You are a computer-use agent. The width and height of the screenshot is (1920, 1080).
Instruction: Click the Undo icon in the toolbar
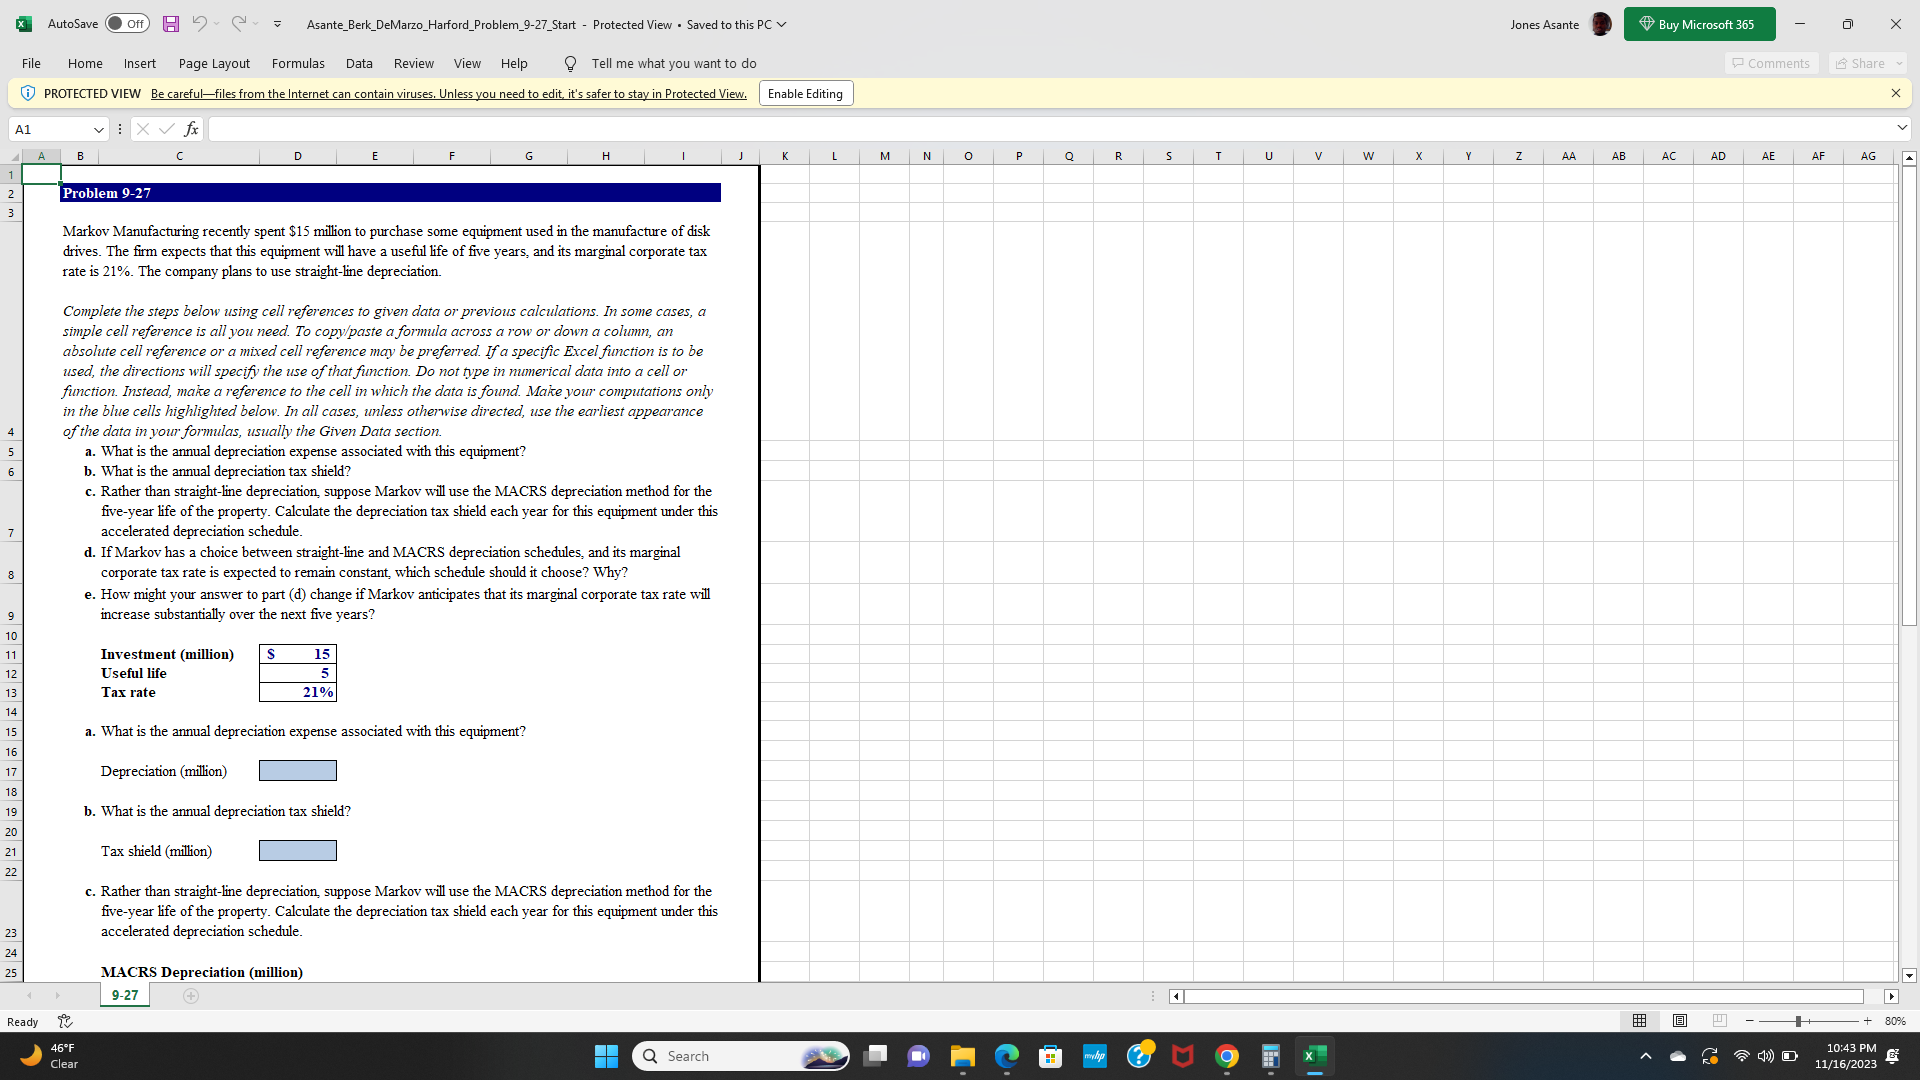click(x=198, y=24)
